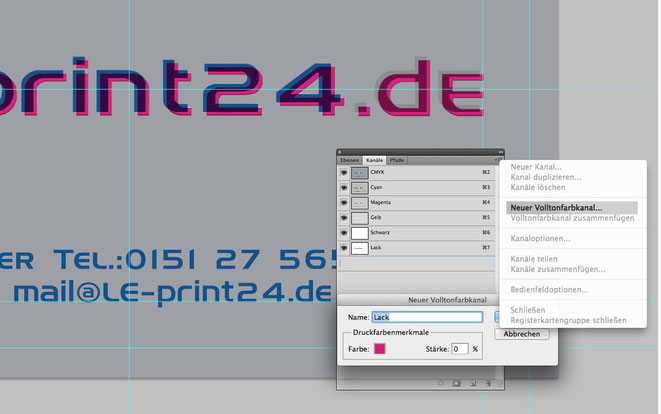Image resolution: width=661 pixels, height=414 pixels.
Task: Click the Lack channel name in the list
Action: tap(376, 247)
